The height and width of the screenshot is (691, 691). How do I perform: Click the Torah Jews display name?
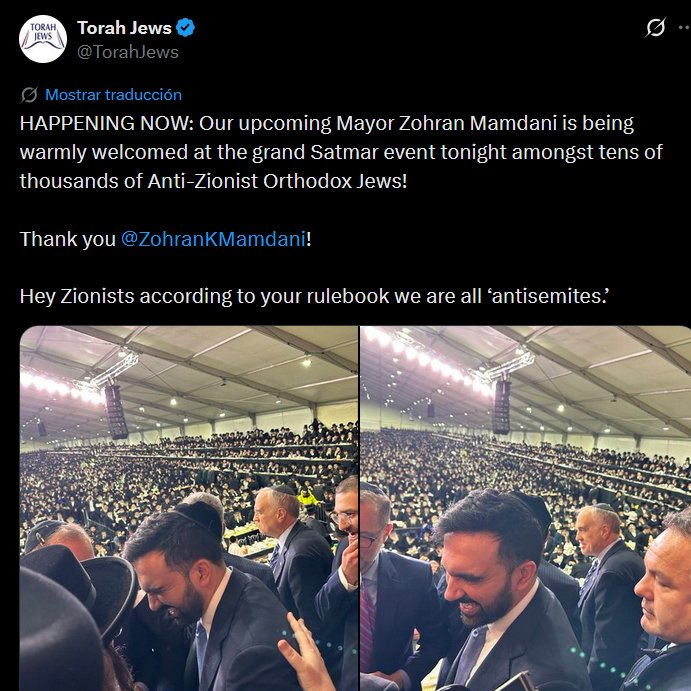tap(124, 28)
